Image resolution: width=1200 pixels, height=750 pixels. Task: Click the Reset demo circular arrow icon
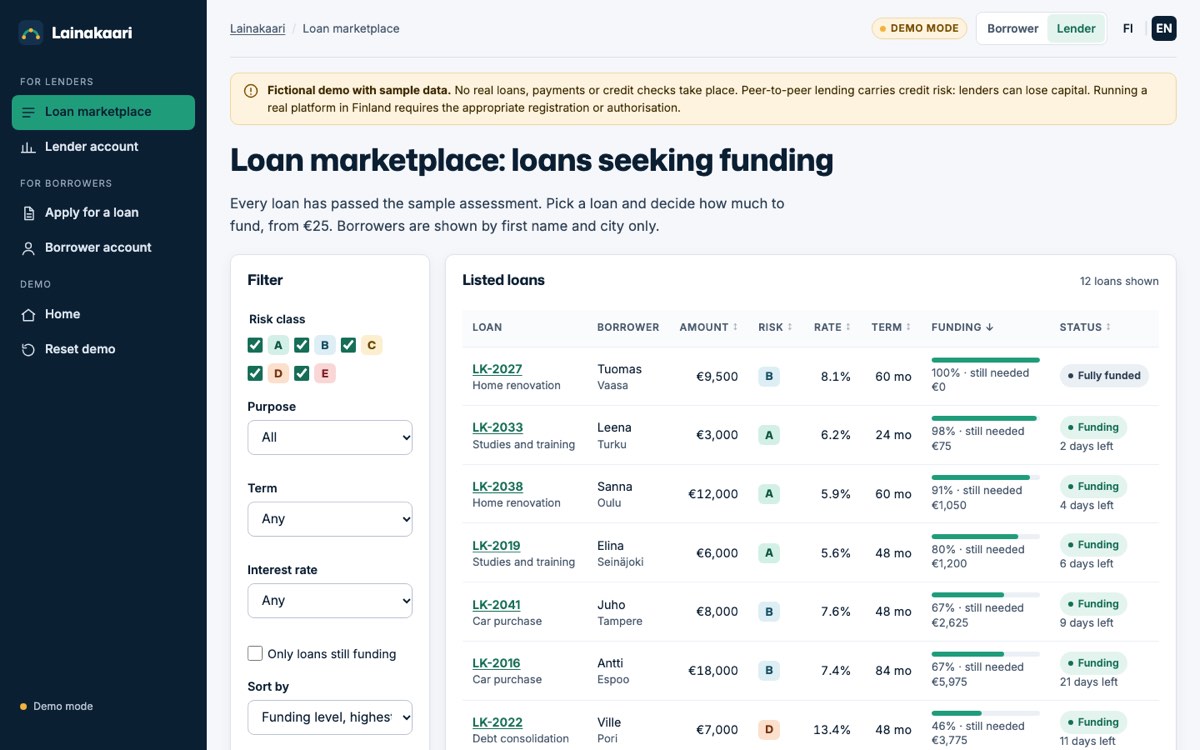pos(28,349)
